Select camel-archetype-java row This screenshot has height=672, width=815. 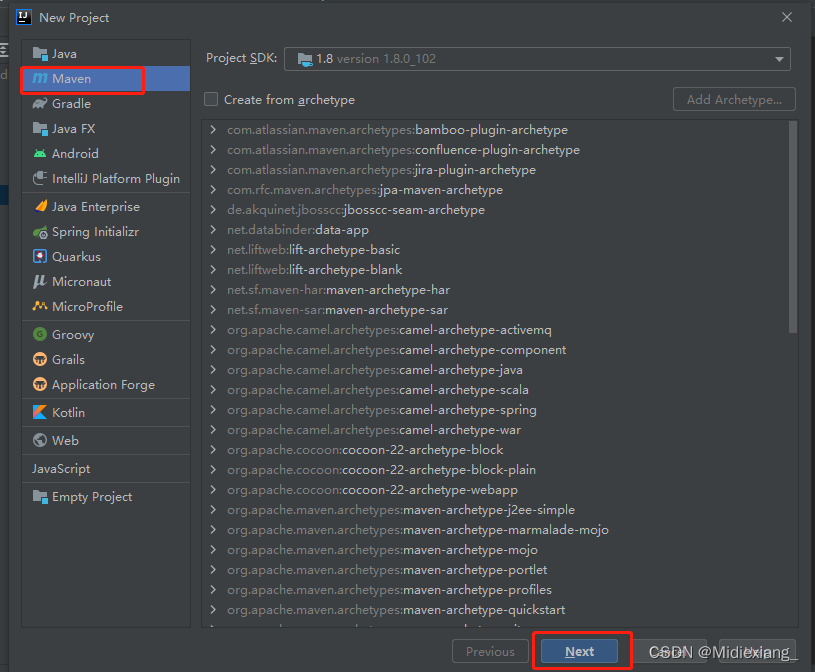375,370
